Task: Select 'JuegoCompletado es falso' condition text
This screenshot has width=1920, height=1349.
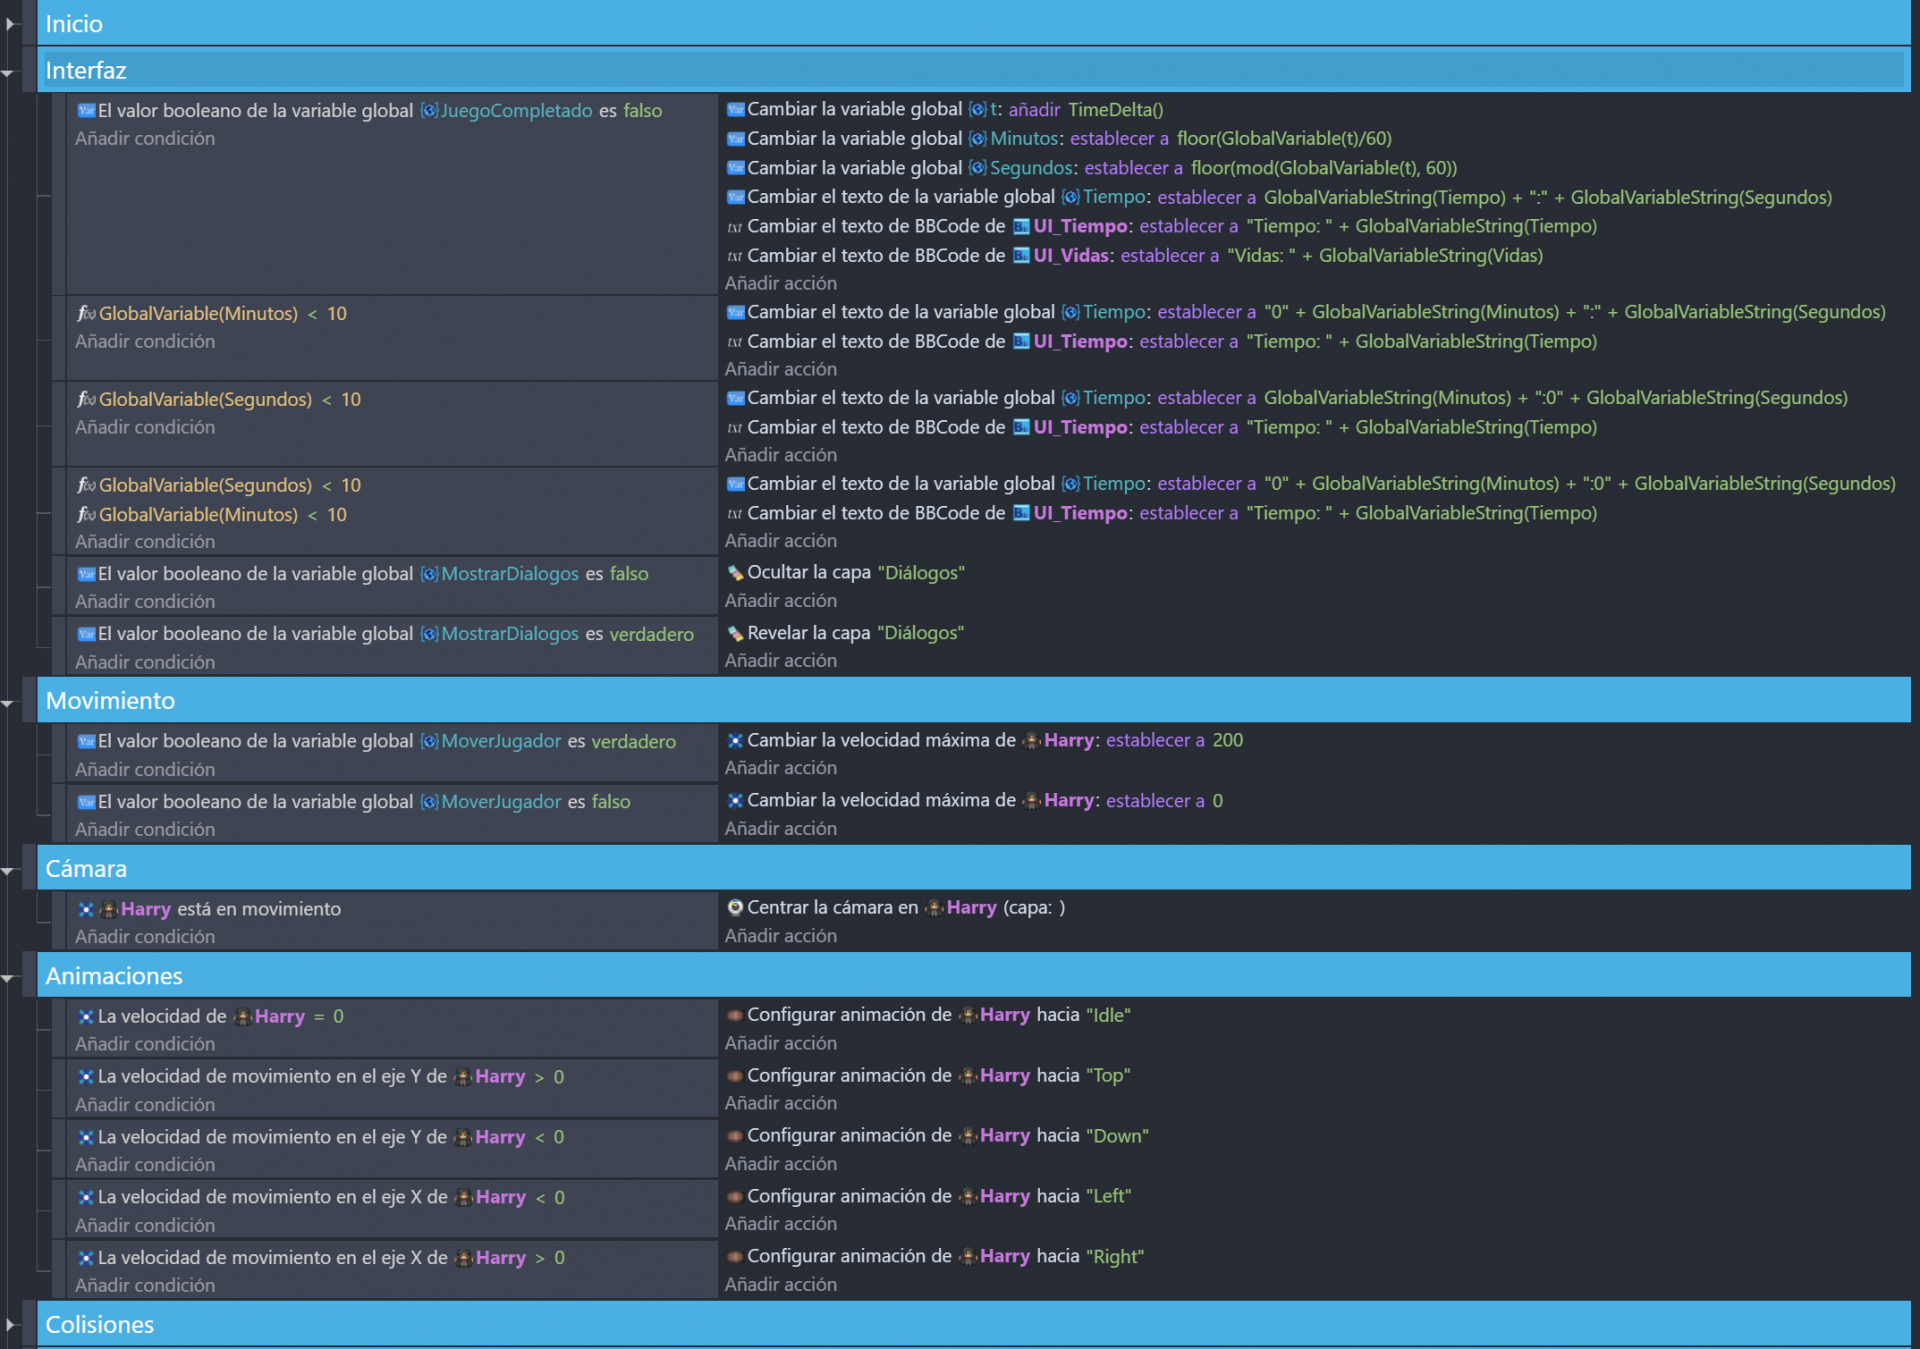Action: pos(370,111)
